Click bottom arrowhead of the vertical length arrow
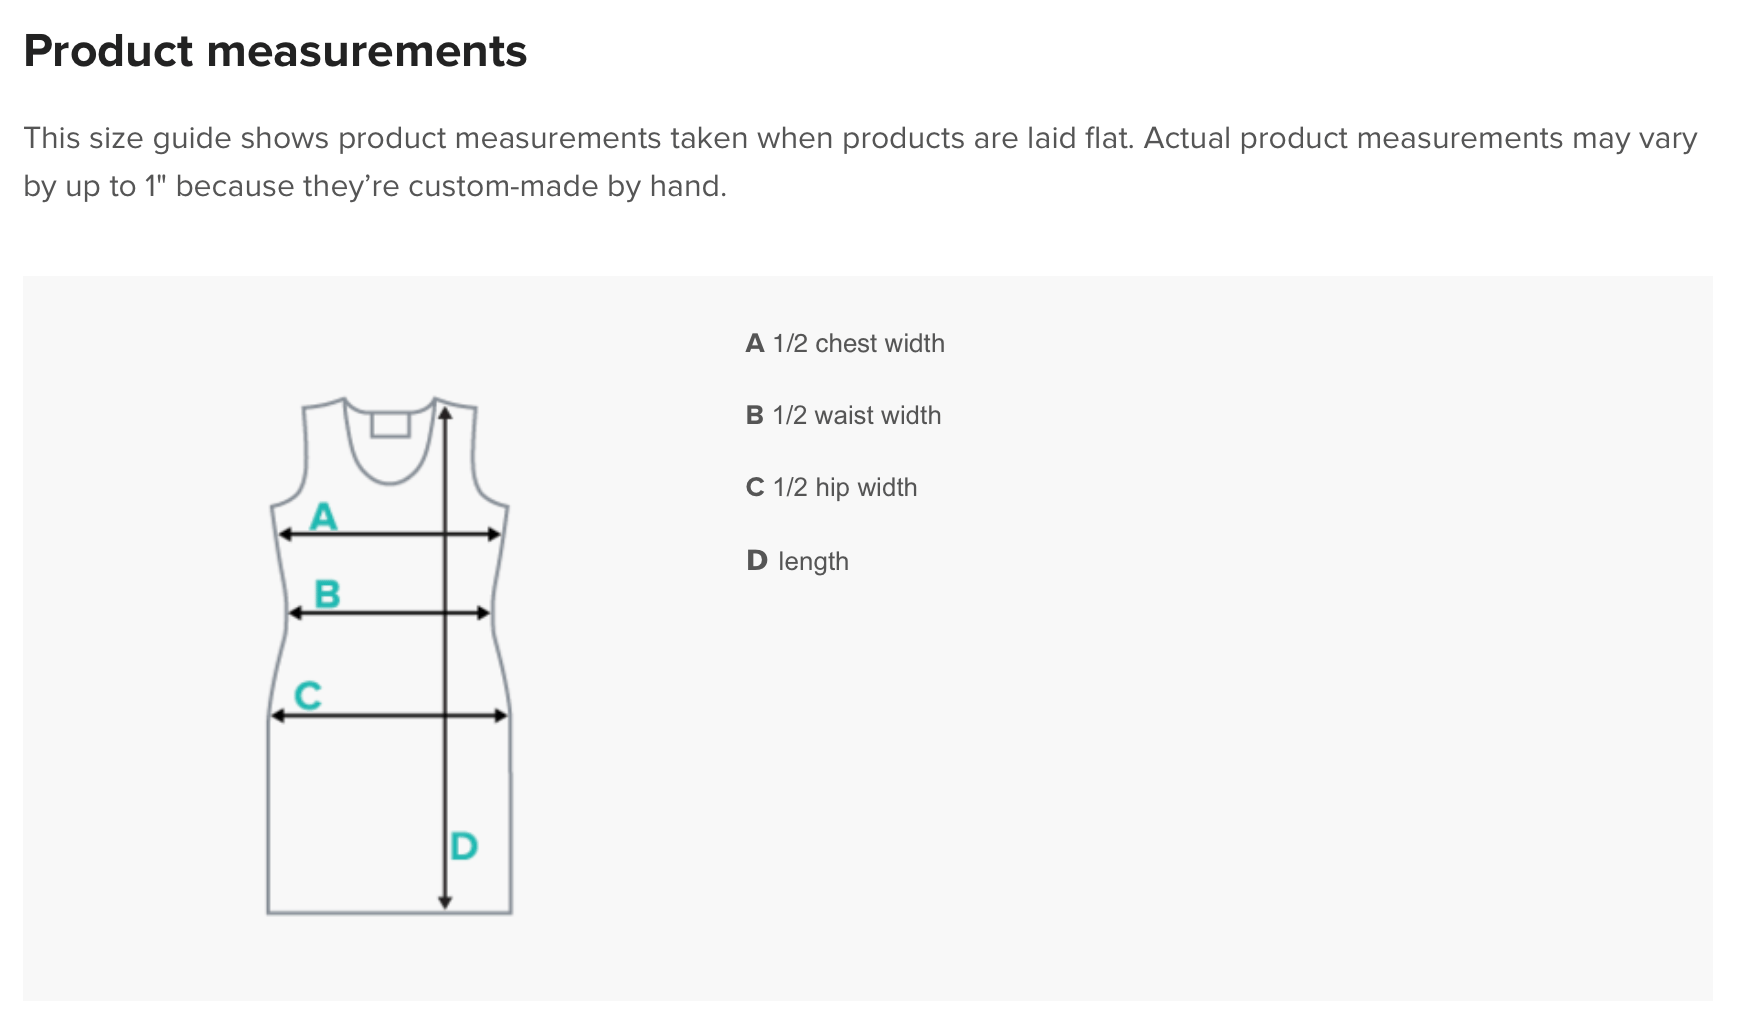1742x1034 pixels. click(x=446, y=902)
